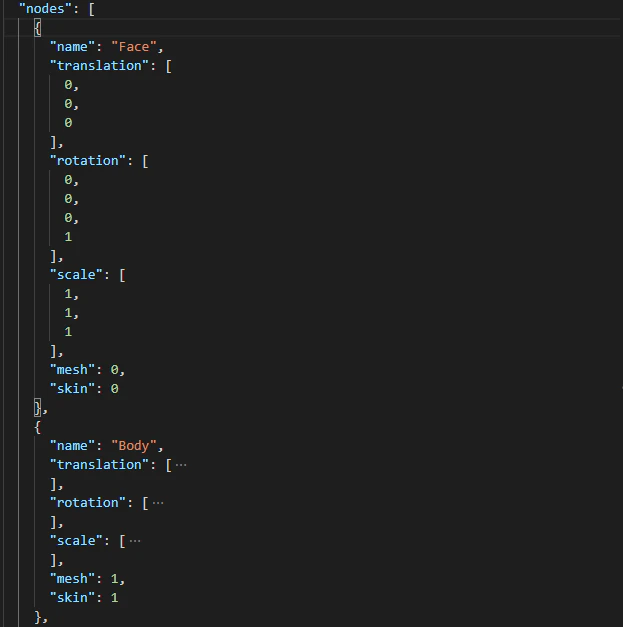This screenshot has width=623, height=627.
Task: Click the opening bracket after Face "scale"
Action: click(122, 275)
